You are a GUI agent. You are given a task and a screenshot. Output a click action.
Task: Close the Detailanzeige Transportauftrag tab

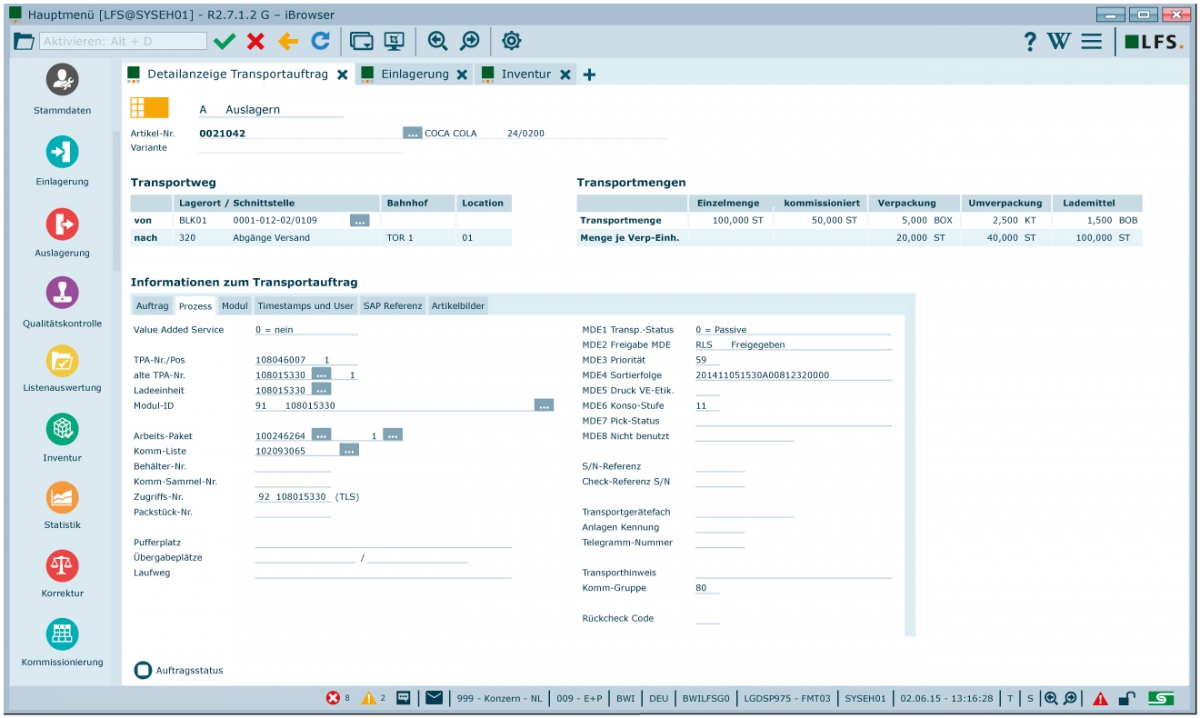pos(342,75)
